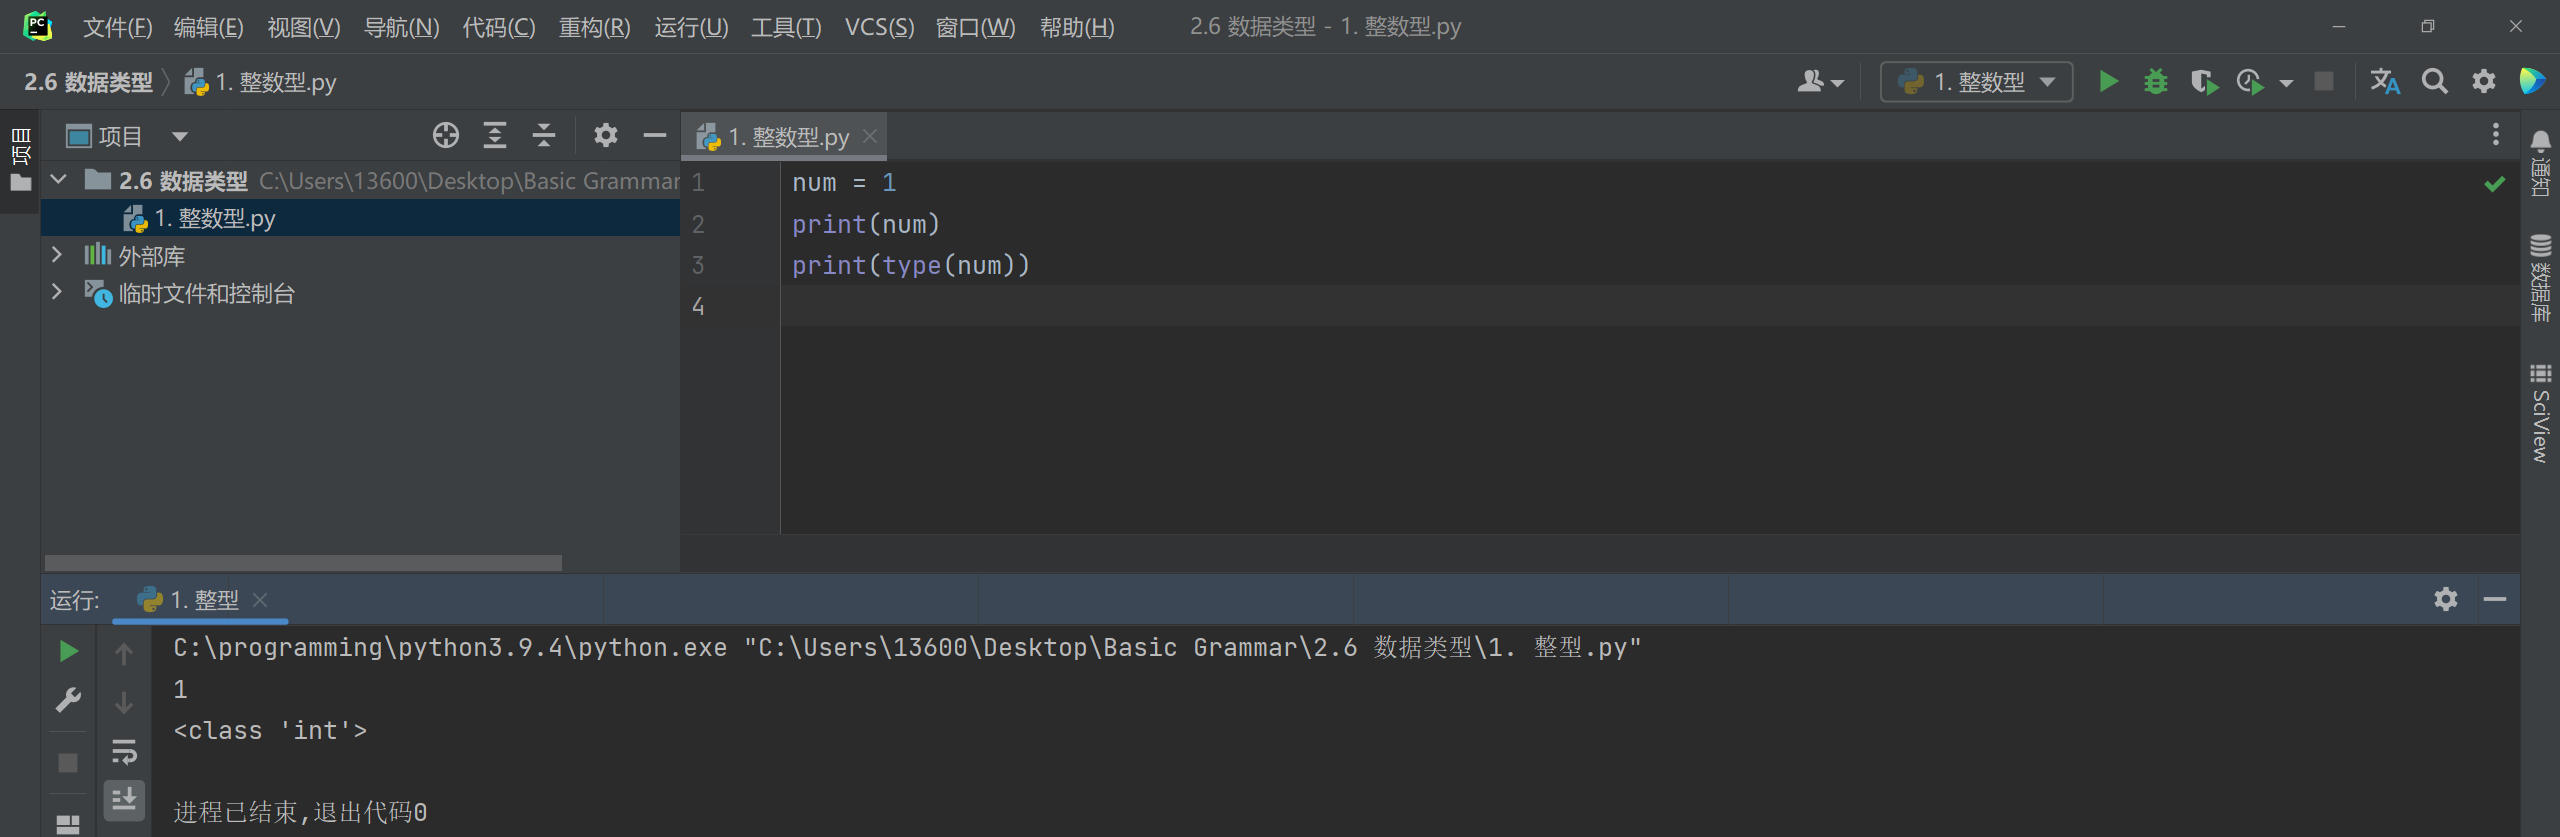Run the 1. 整数型 configuration from toolbar
2560x837 pixels.
[2108, 81]
